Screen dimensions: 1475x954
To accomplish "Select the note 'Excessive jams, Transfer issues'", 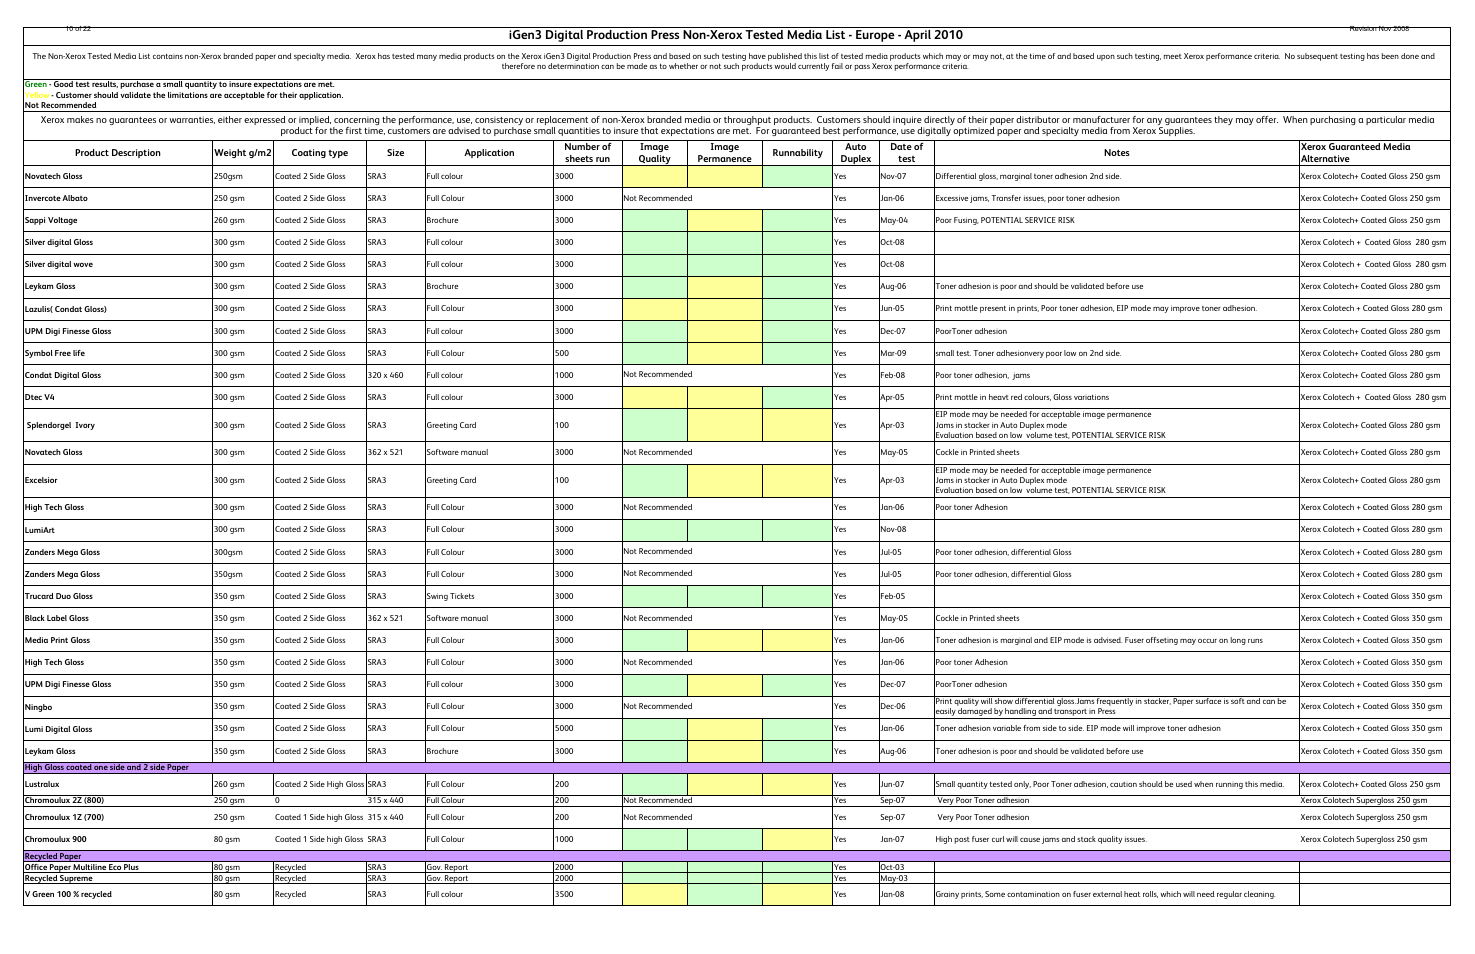I will 1027,198.
